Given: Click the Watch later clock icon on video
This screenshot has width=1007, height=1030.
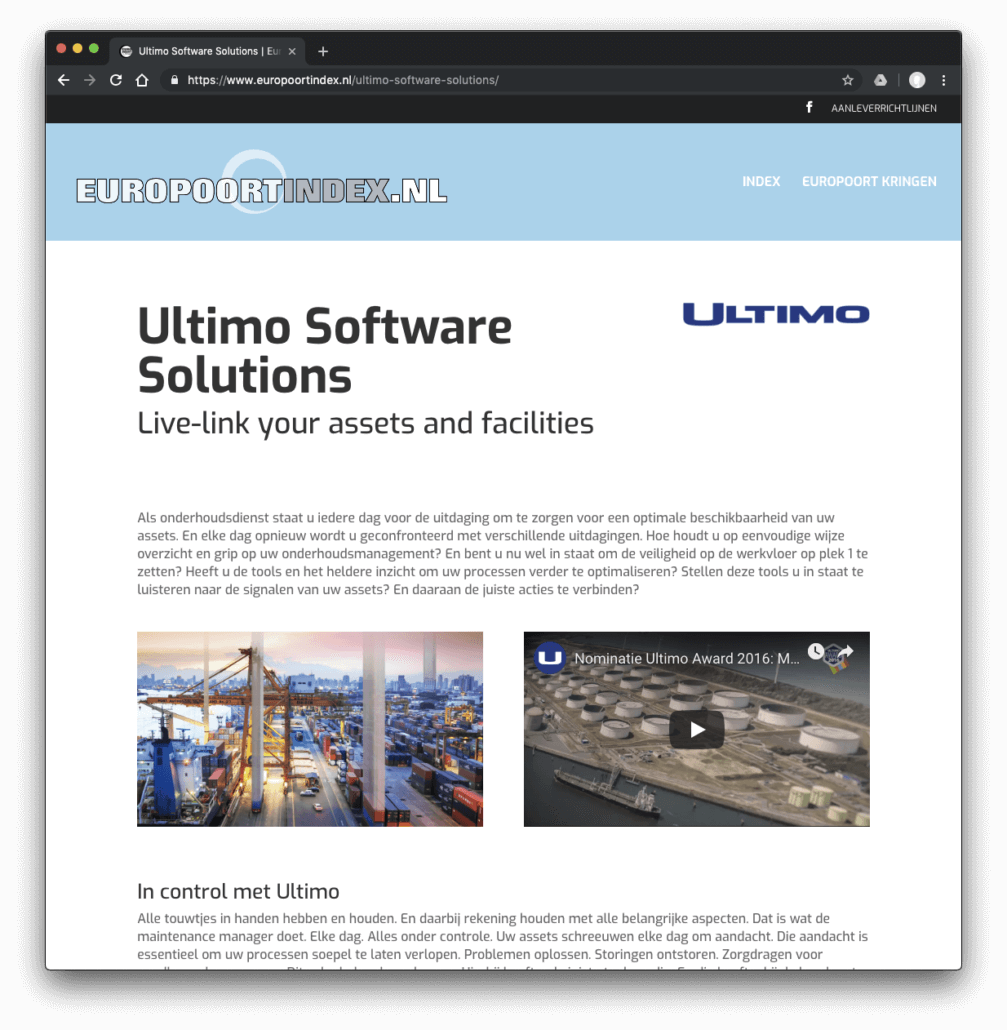Looking at the screenshot, I should (x=815, y=651).
